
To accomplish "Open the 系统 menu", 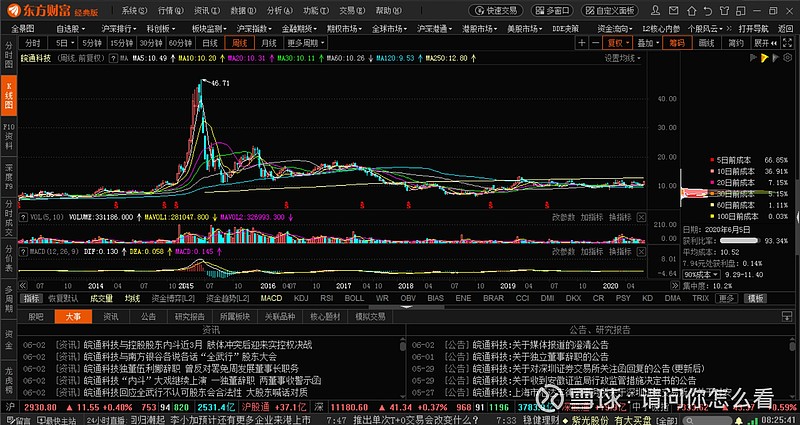I will coord(134,10).
